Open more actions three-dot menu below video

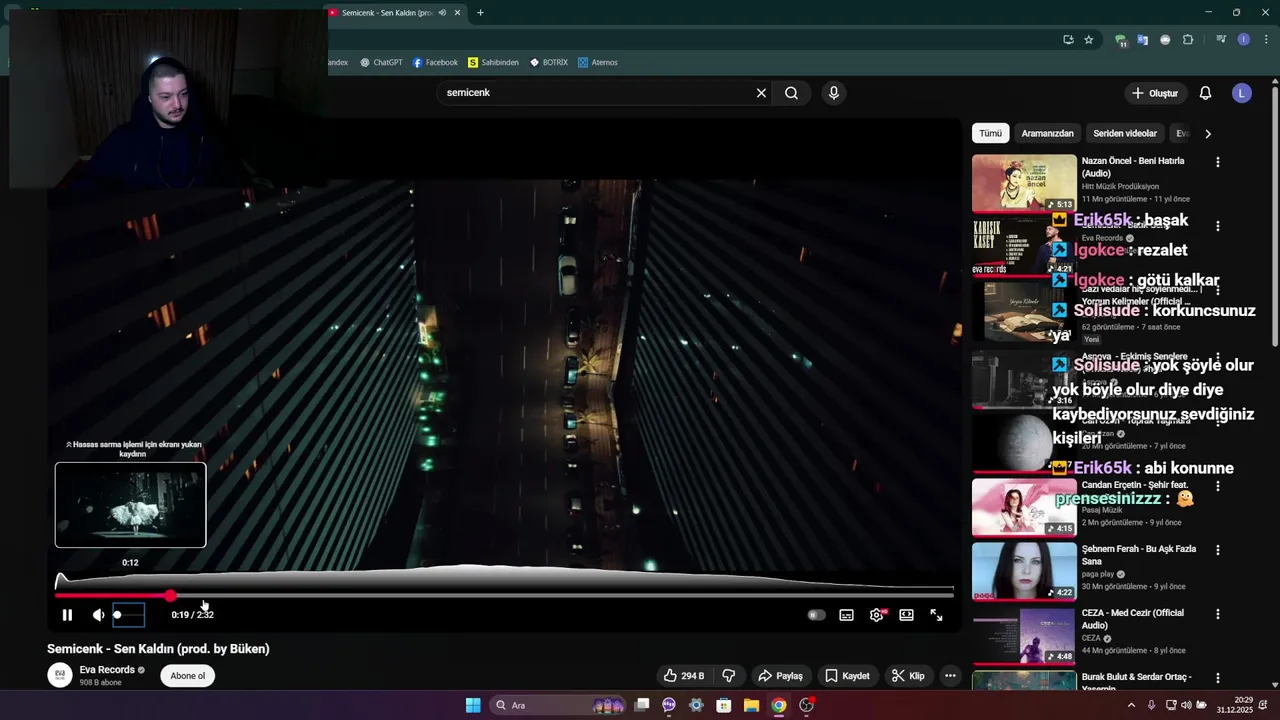(x=950, y=676)
